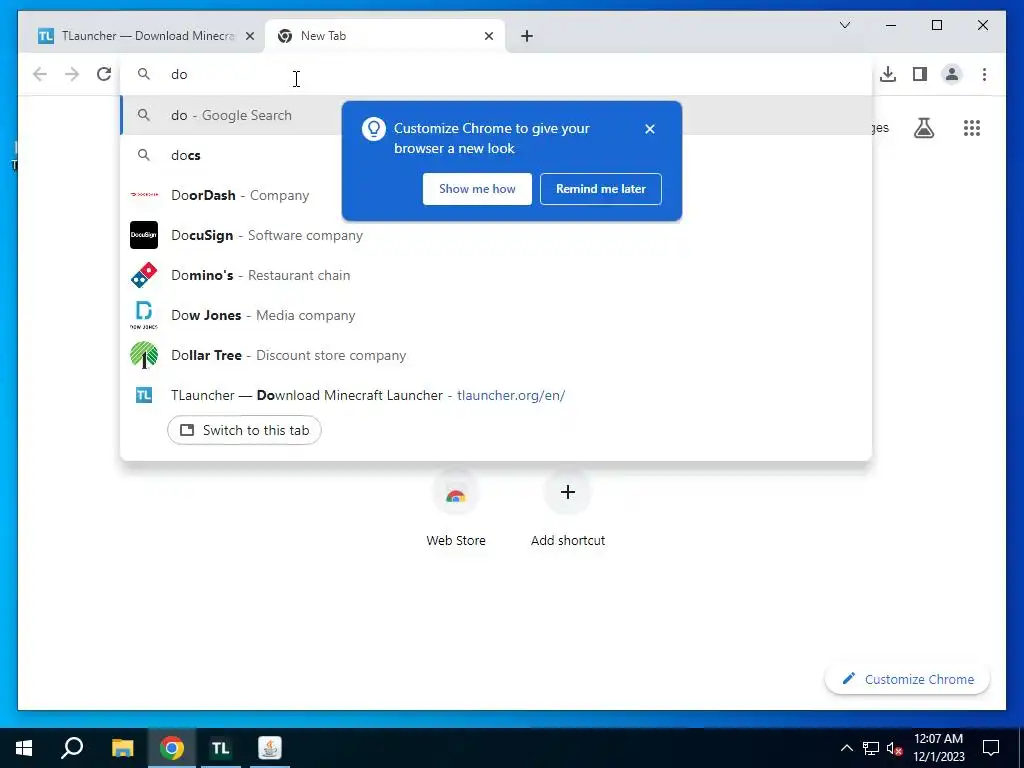Close the TLauncher tab
1024x768 pixels.
[x=249, y=36]
